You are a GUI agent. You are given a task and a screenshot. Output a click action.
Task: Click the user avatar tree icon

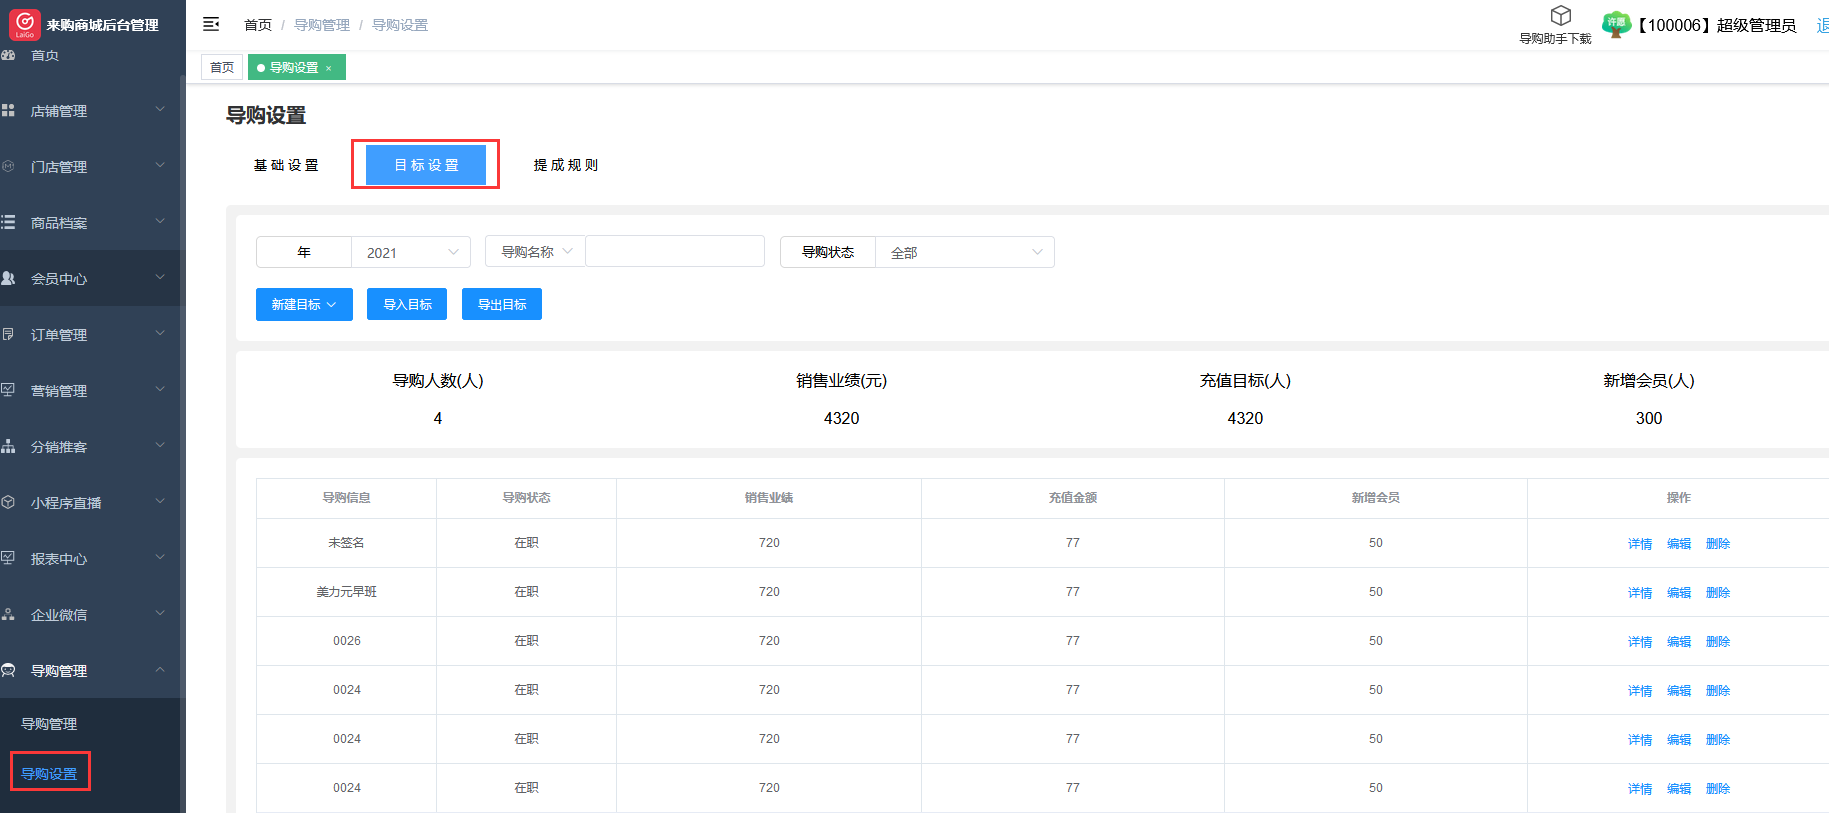(x=1615, y=24)
